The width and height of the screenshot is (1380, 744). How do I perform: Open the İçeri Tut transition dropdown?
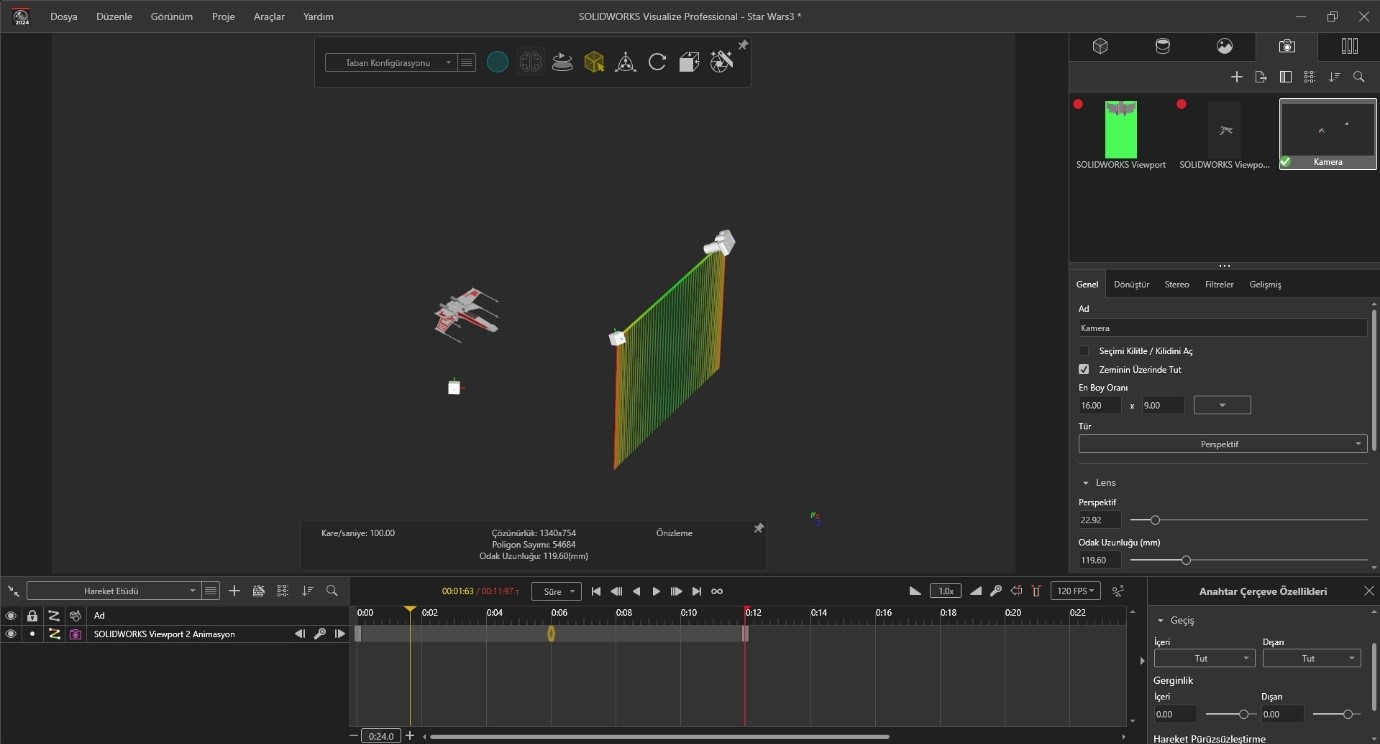pos(1204,658)
